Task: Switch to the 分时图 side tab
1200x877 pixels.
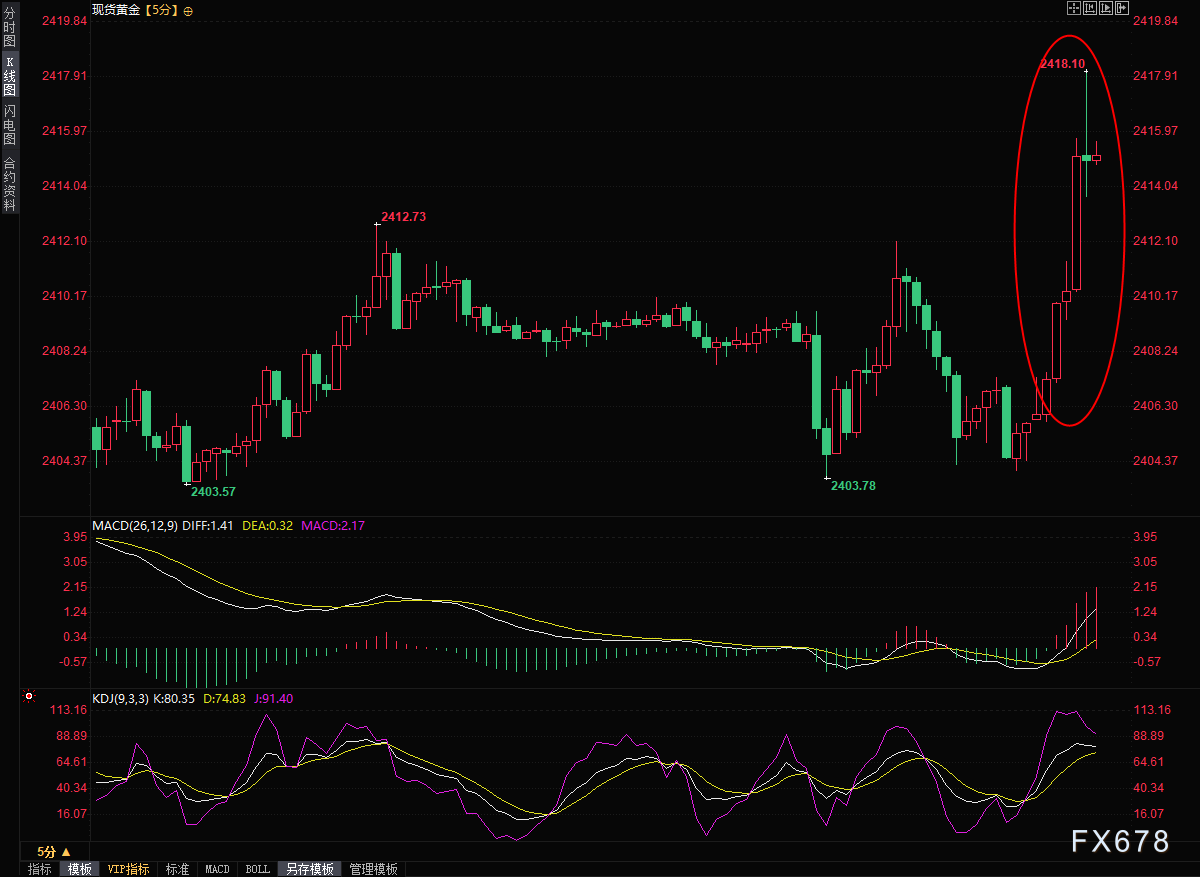Action: [9, 27]
